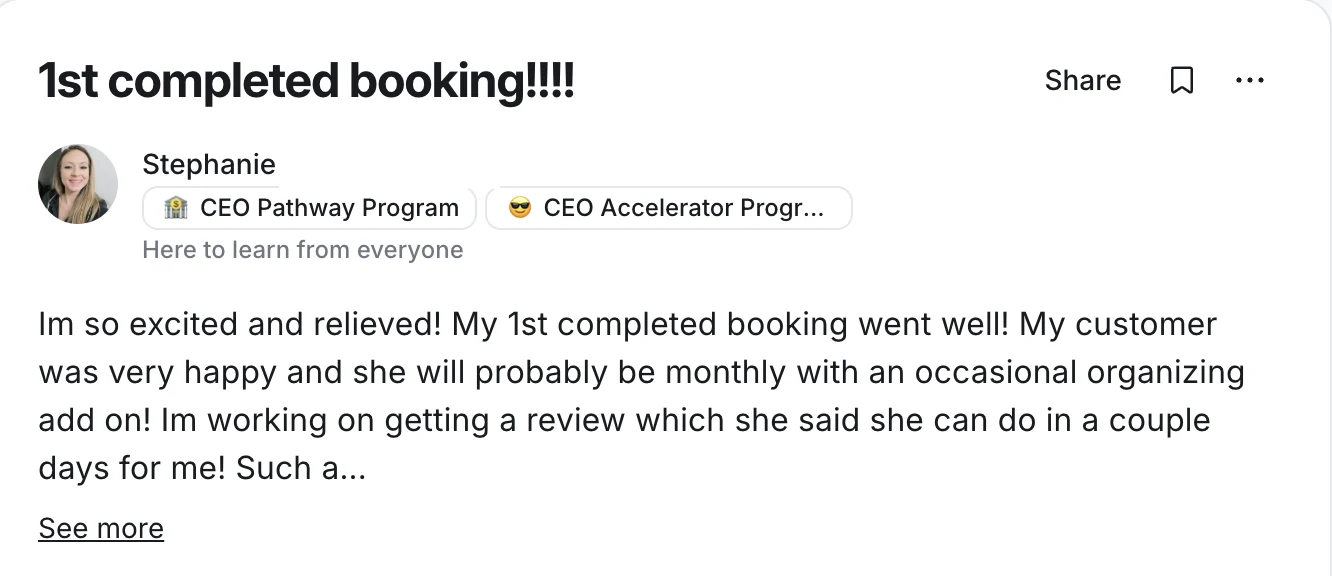This screenshot has width=1332, height=576.
Task: Expand the post with See more
Action: pyautogui.click(x=101, y=528)
